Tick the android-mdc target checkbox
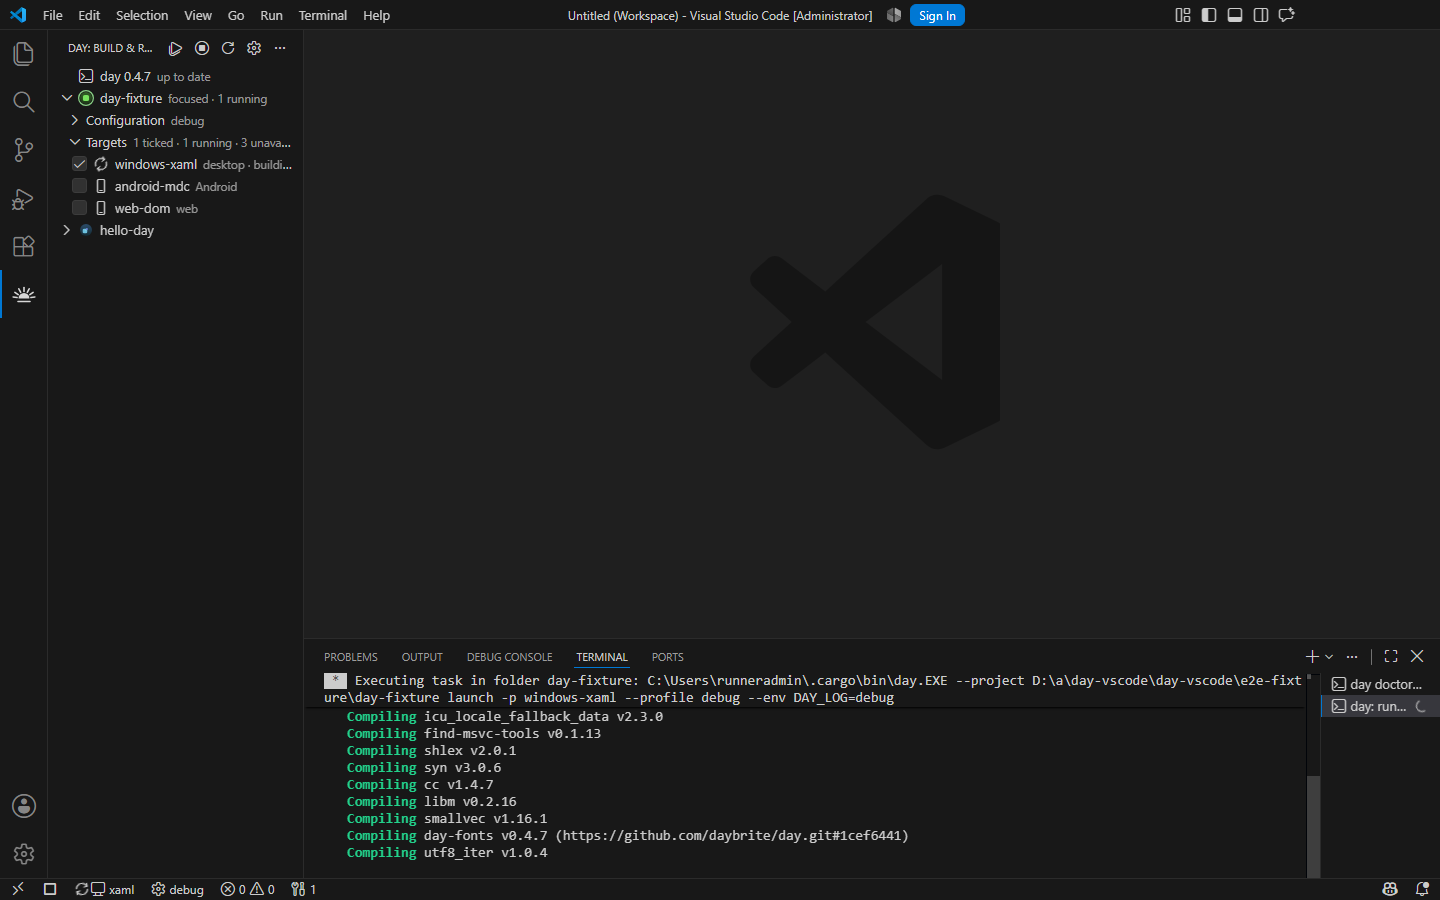The height and width of the screenshot is (900, 1440). pyautogui.click(x=80, y=186)
